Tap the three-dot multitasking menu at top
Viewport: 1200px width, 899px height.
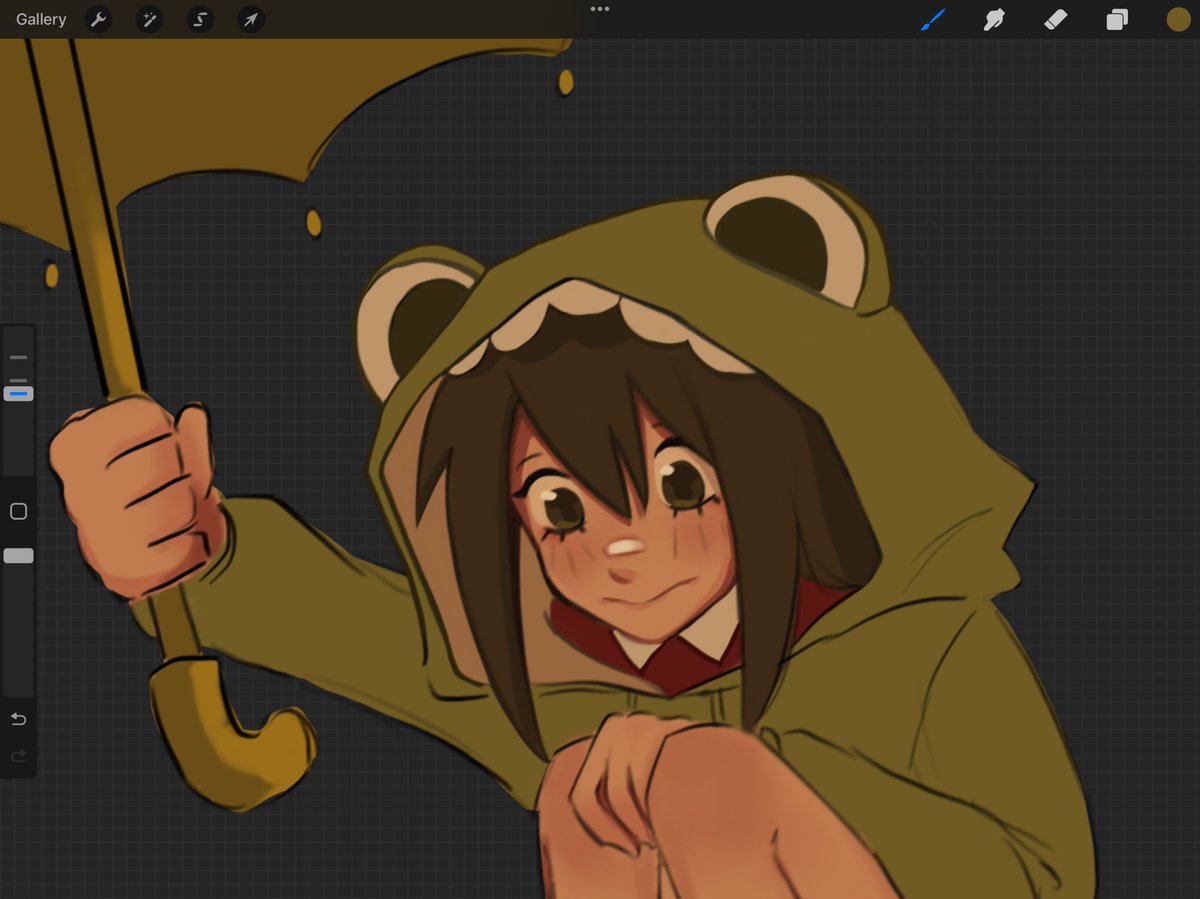[x=600, y=9]
